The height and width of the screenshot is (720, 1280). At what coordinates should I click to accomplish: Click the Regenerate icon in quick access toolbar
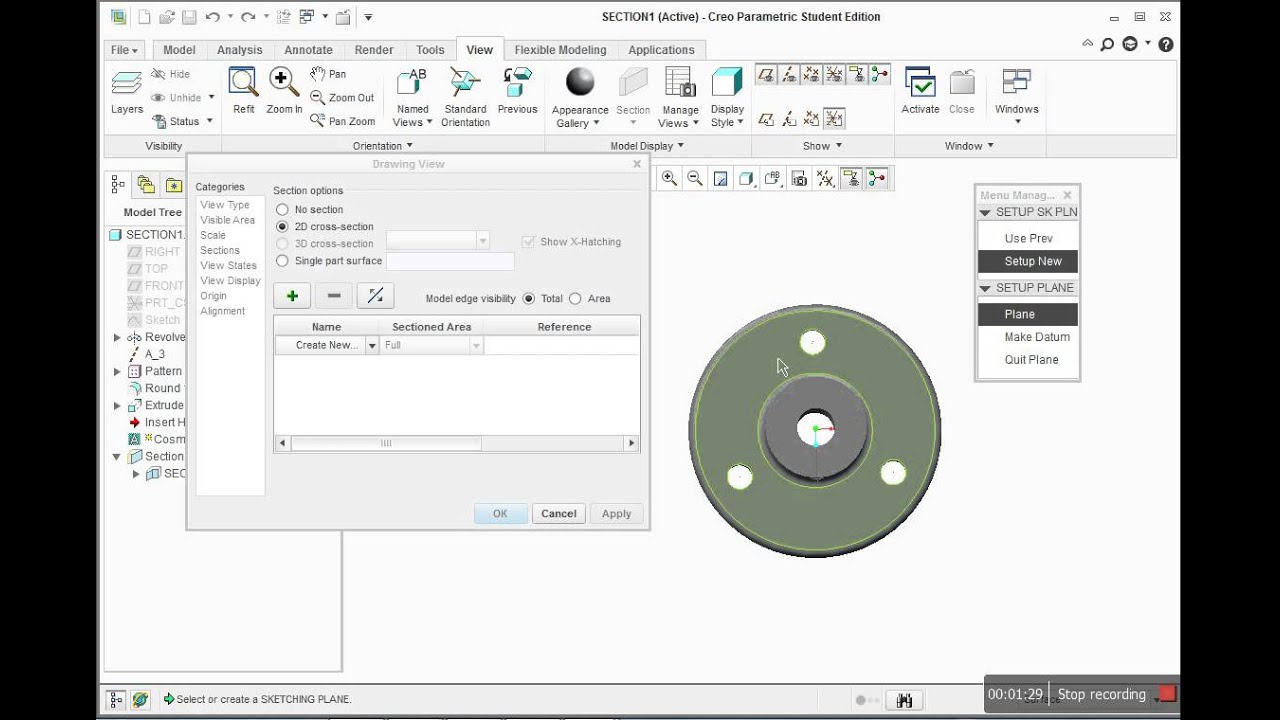(x=284, y=17)
